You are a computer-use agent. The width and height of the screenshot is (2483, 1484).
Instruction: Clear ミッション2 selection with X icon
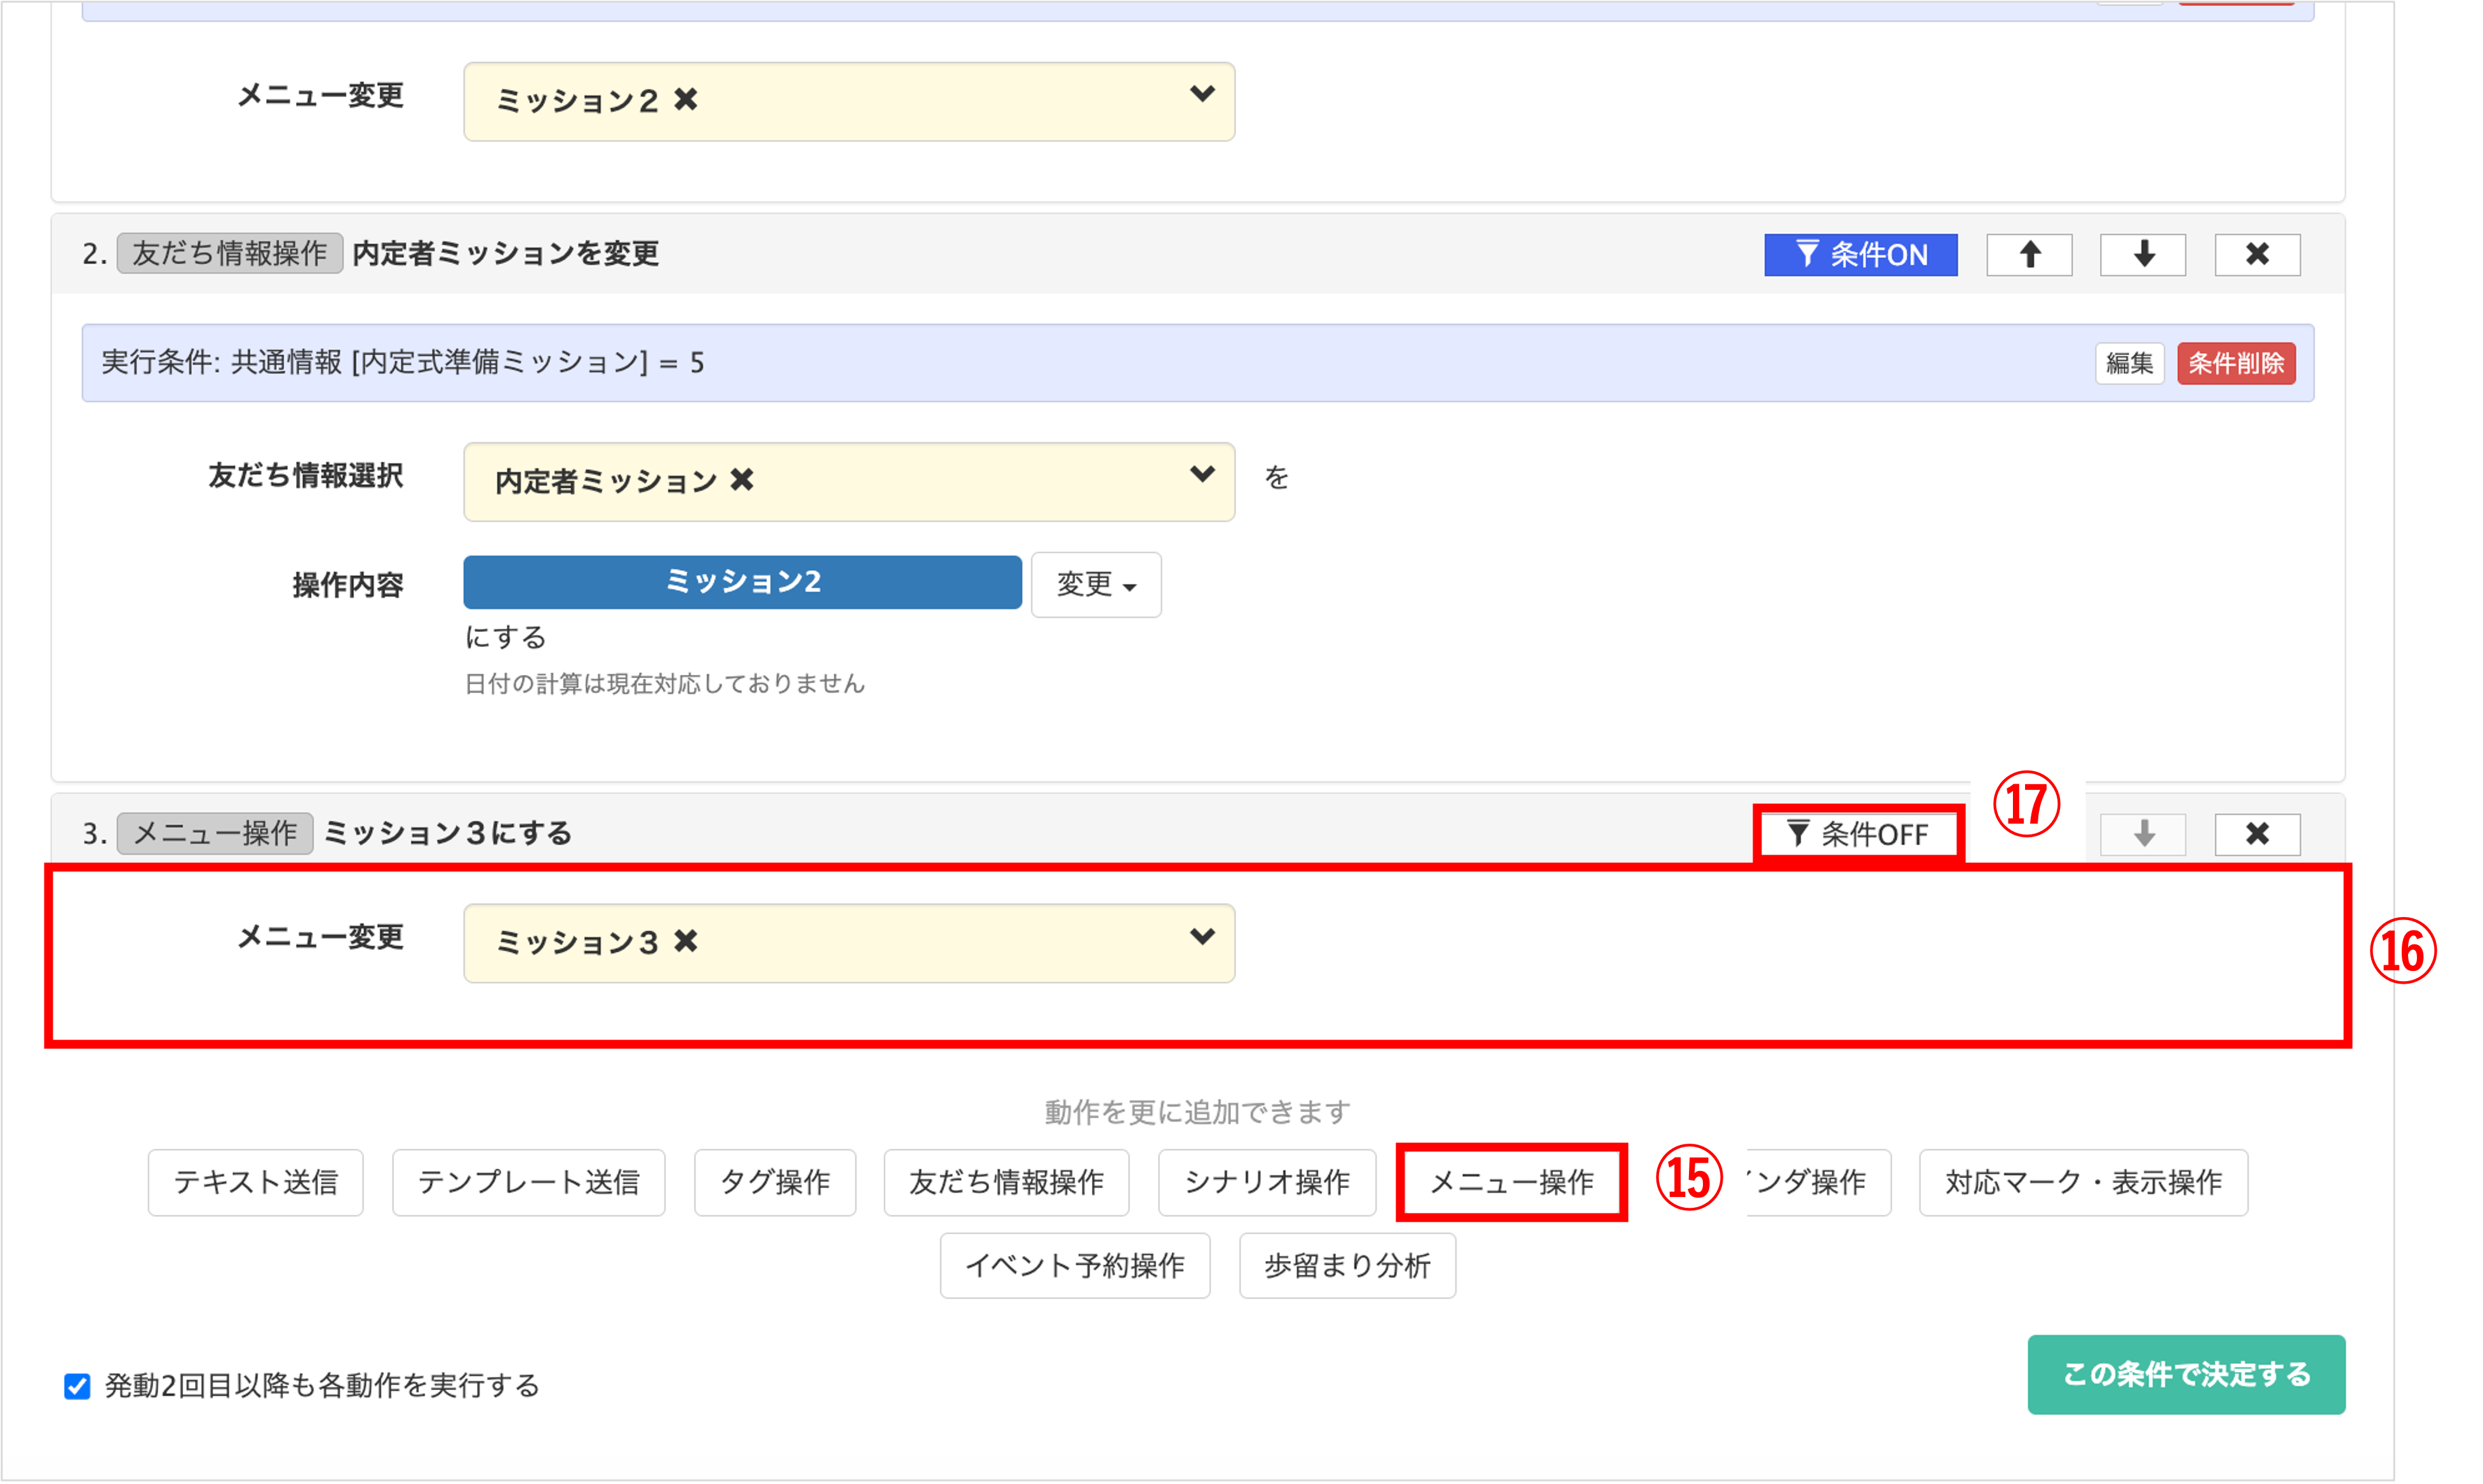[x=686, y=100]
